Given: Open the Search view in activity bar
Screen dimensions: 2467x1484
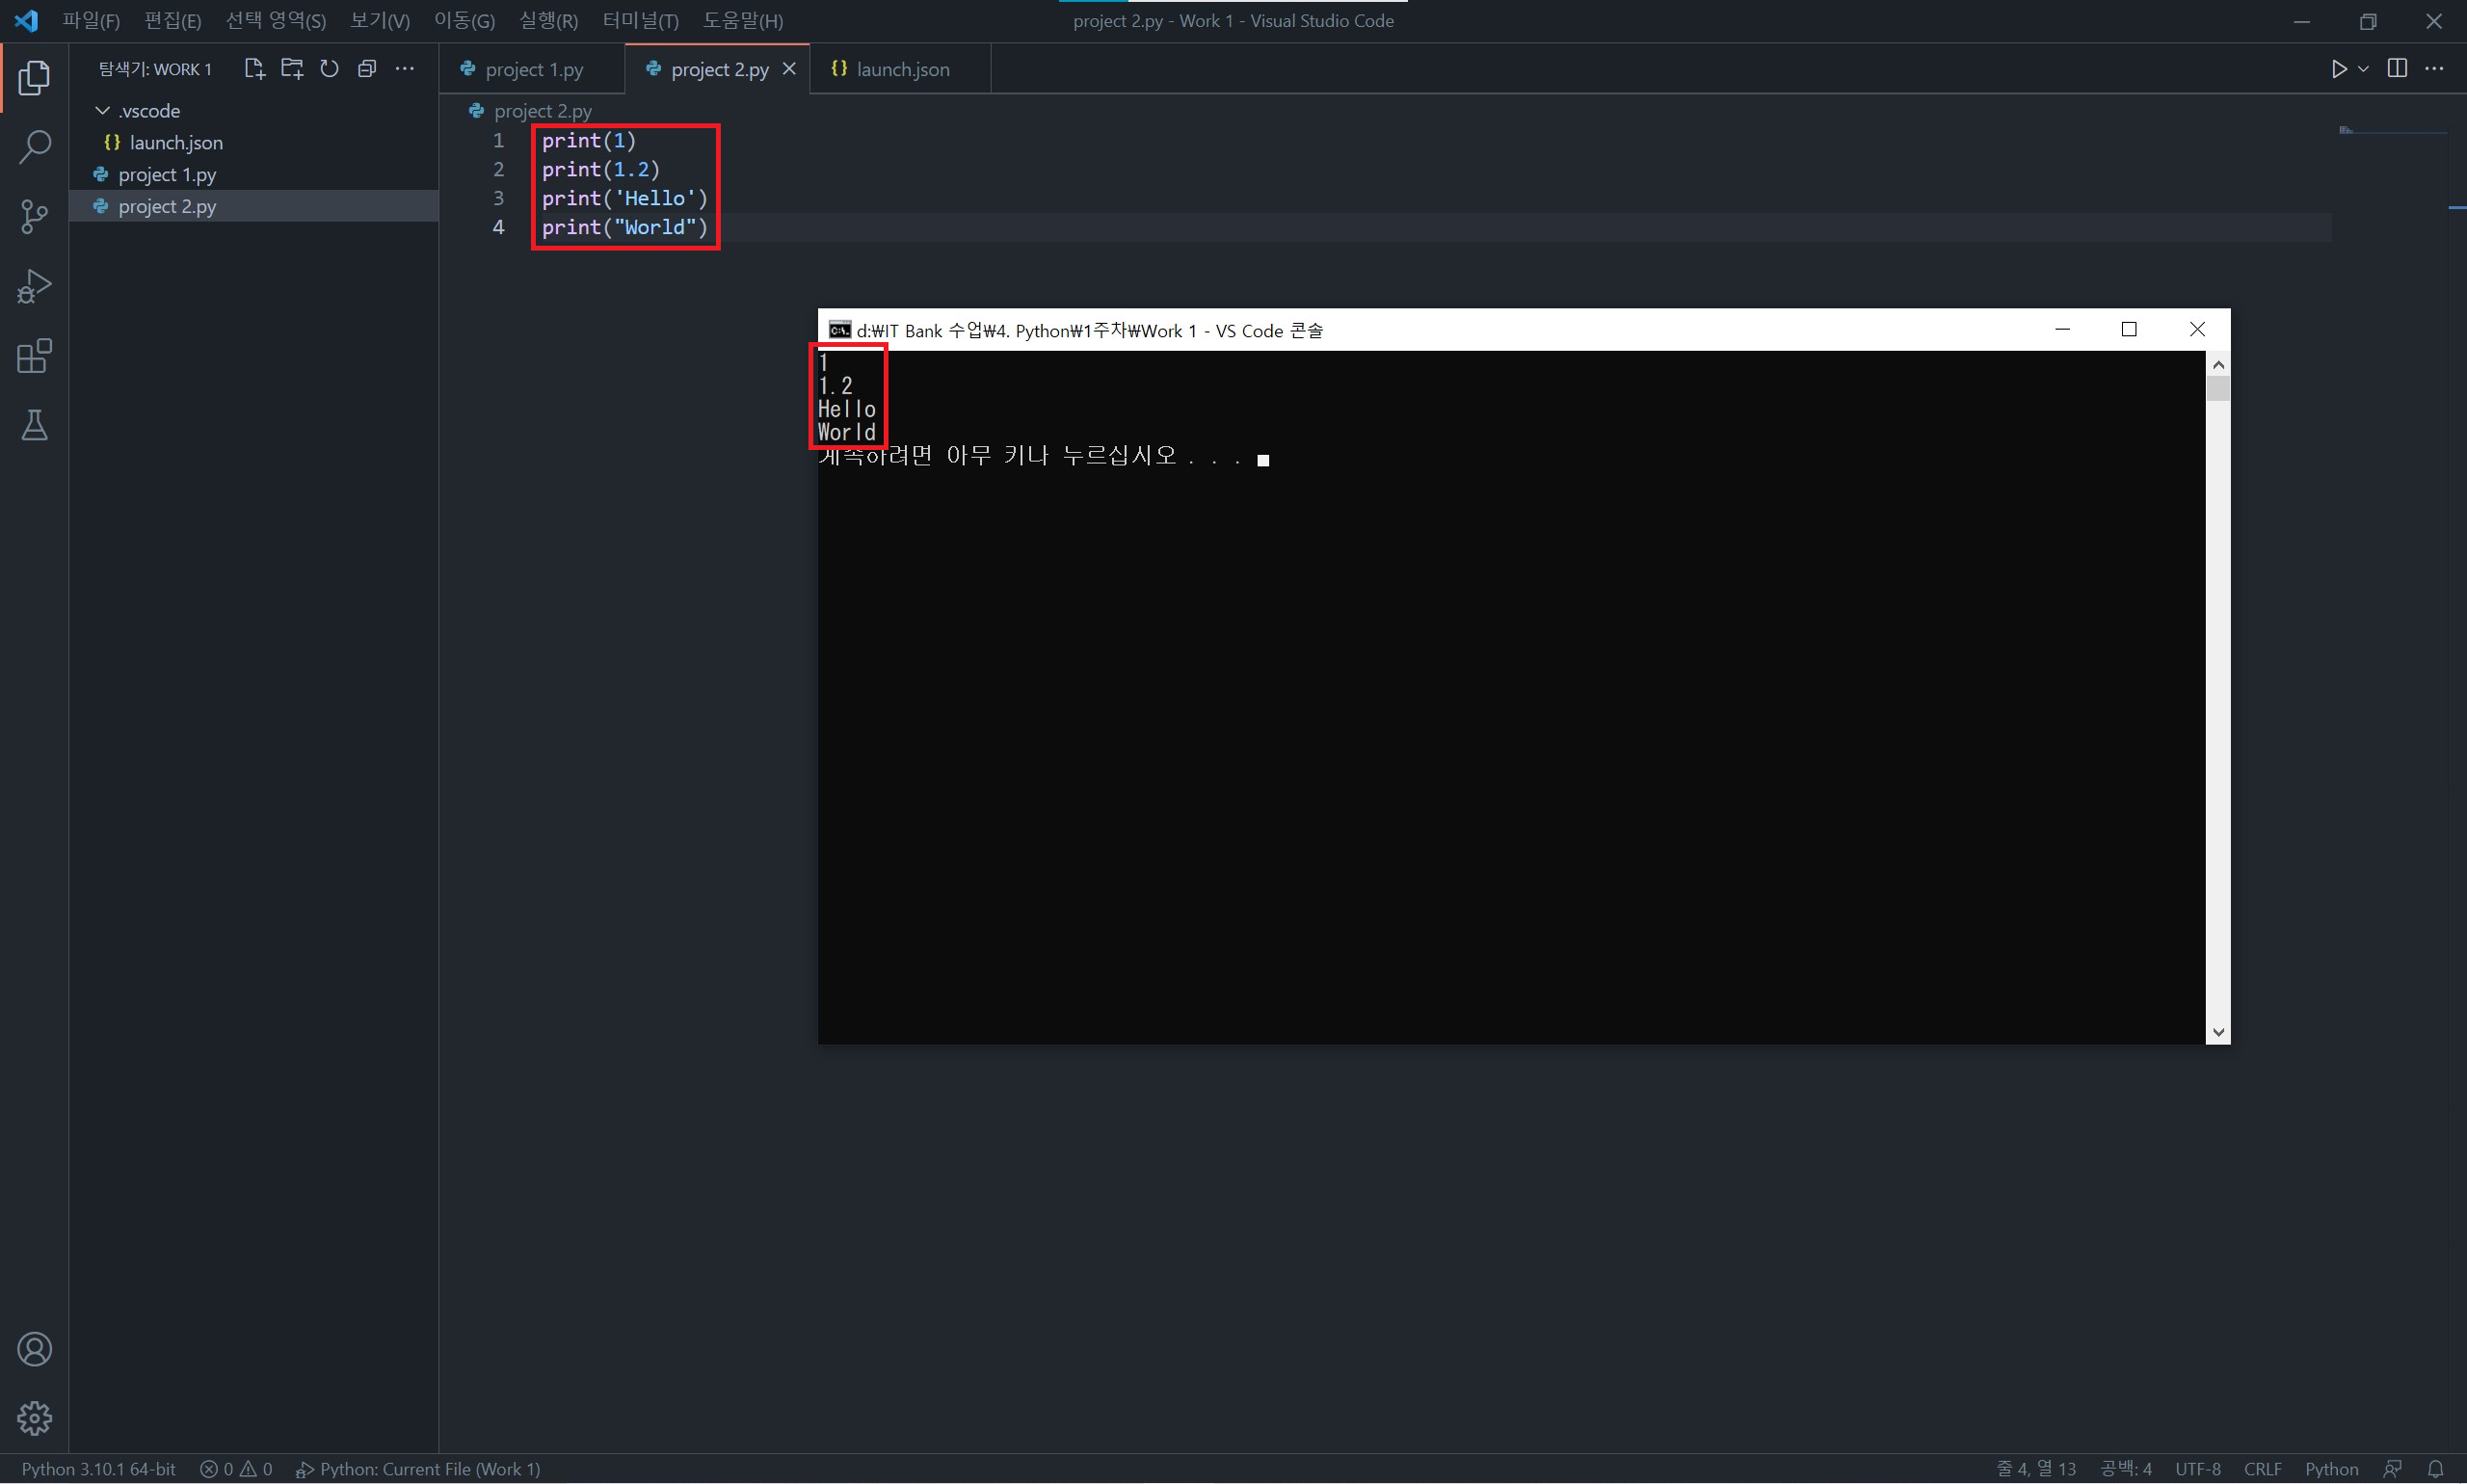Looking at the screenshot, I should coord(34,147).
